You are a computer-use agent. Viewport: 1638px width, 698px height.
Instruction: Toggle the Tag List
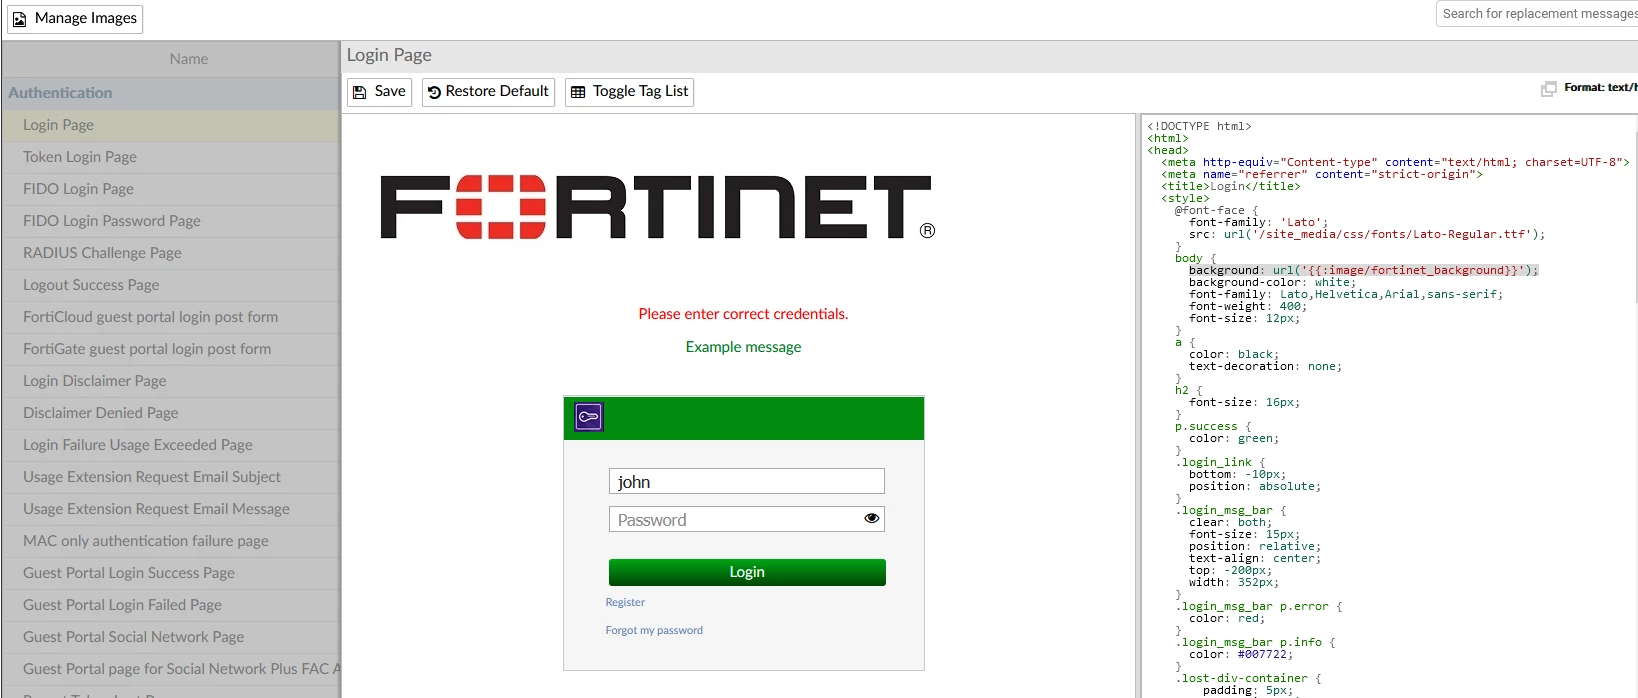(629, 92)
